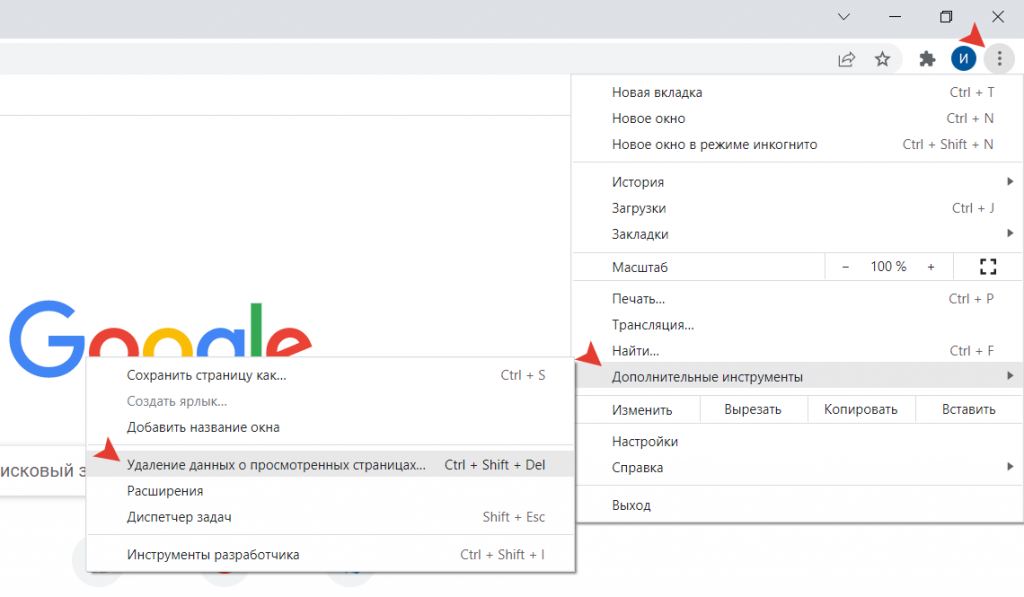The height and width of the screenshot is (597, 1024).
Task: Click the tab search chevron icon
Action: tap(844, 17)
